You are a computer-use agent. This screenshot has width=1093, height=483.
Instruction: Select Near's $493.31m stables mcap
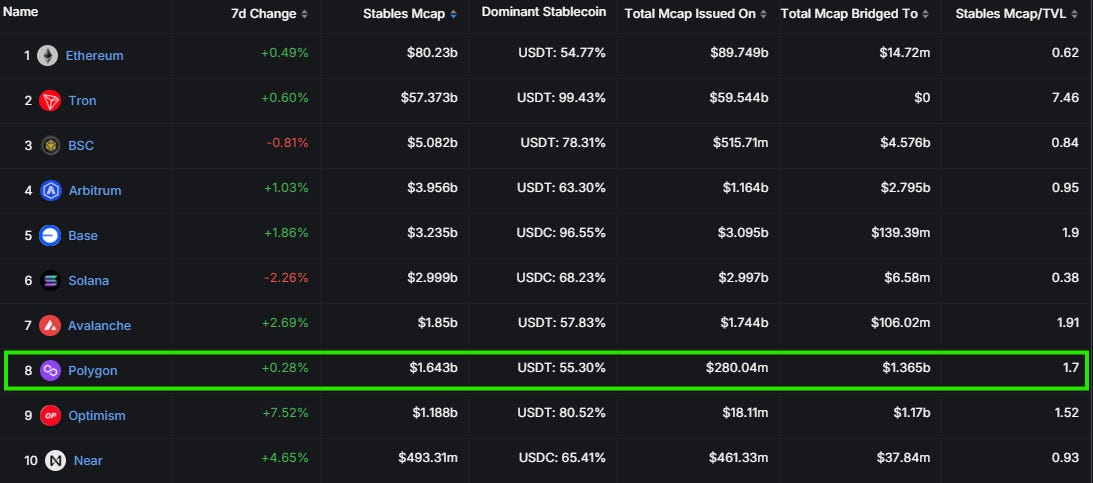pos(428,458)
